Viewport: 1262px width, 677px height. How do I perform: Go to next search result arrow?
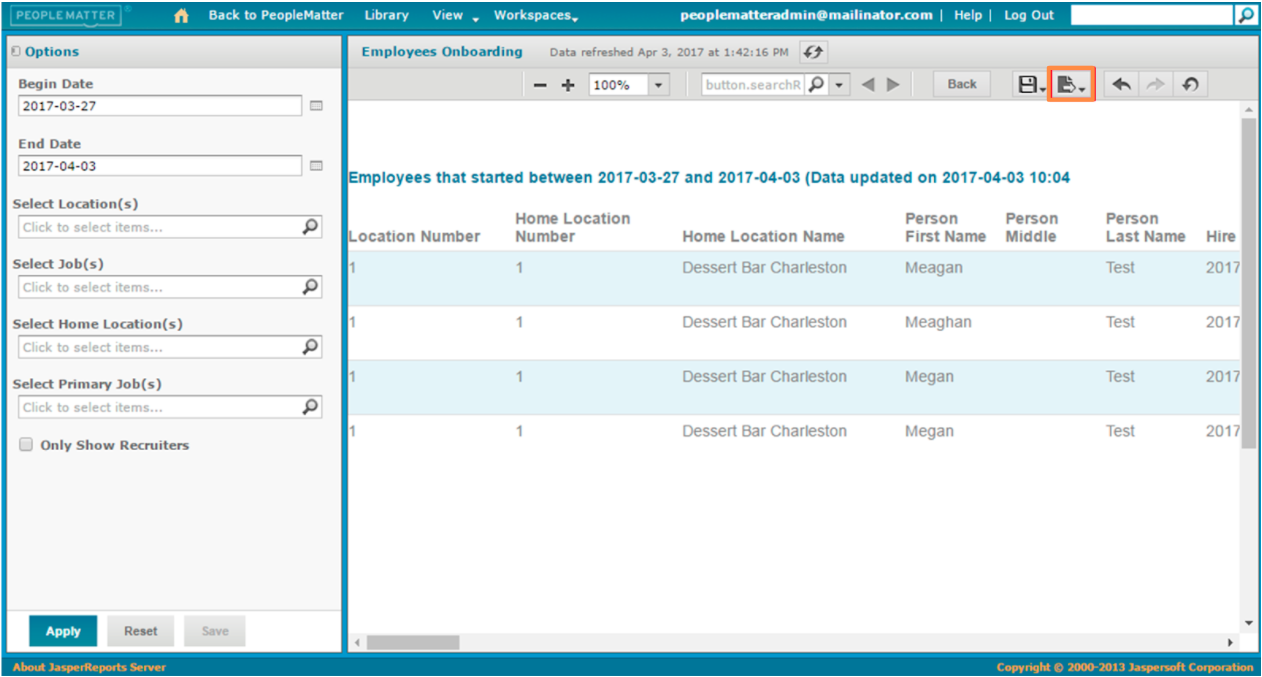(893, 85)
